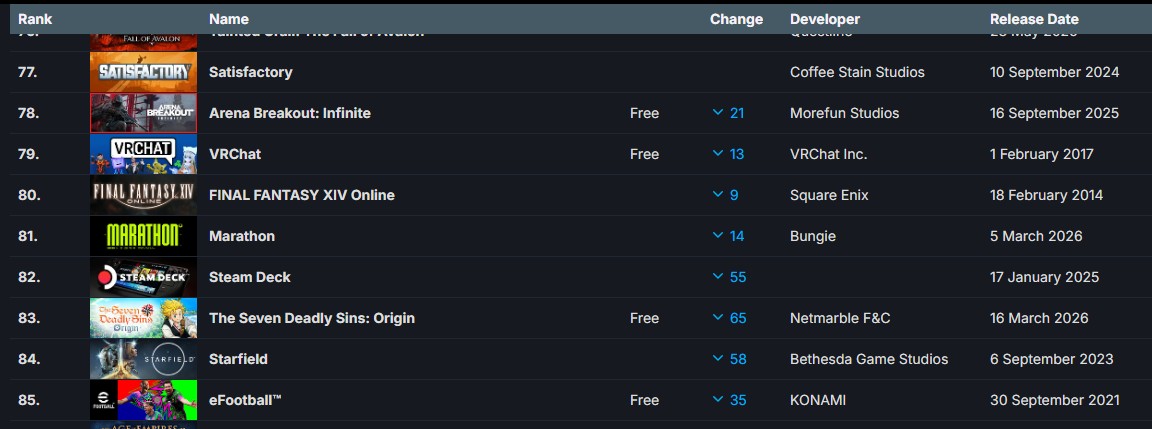The width and height of the screenshot is (1152, 429).
Task: Click the down-arrow icon for Seven Deadly Sins
Action: click(x=718, y=319)
